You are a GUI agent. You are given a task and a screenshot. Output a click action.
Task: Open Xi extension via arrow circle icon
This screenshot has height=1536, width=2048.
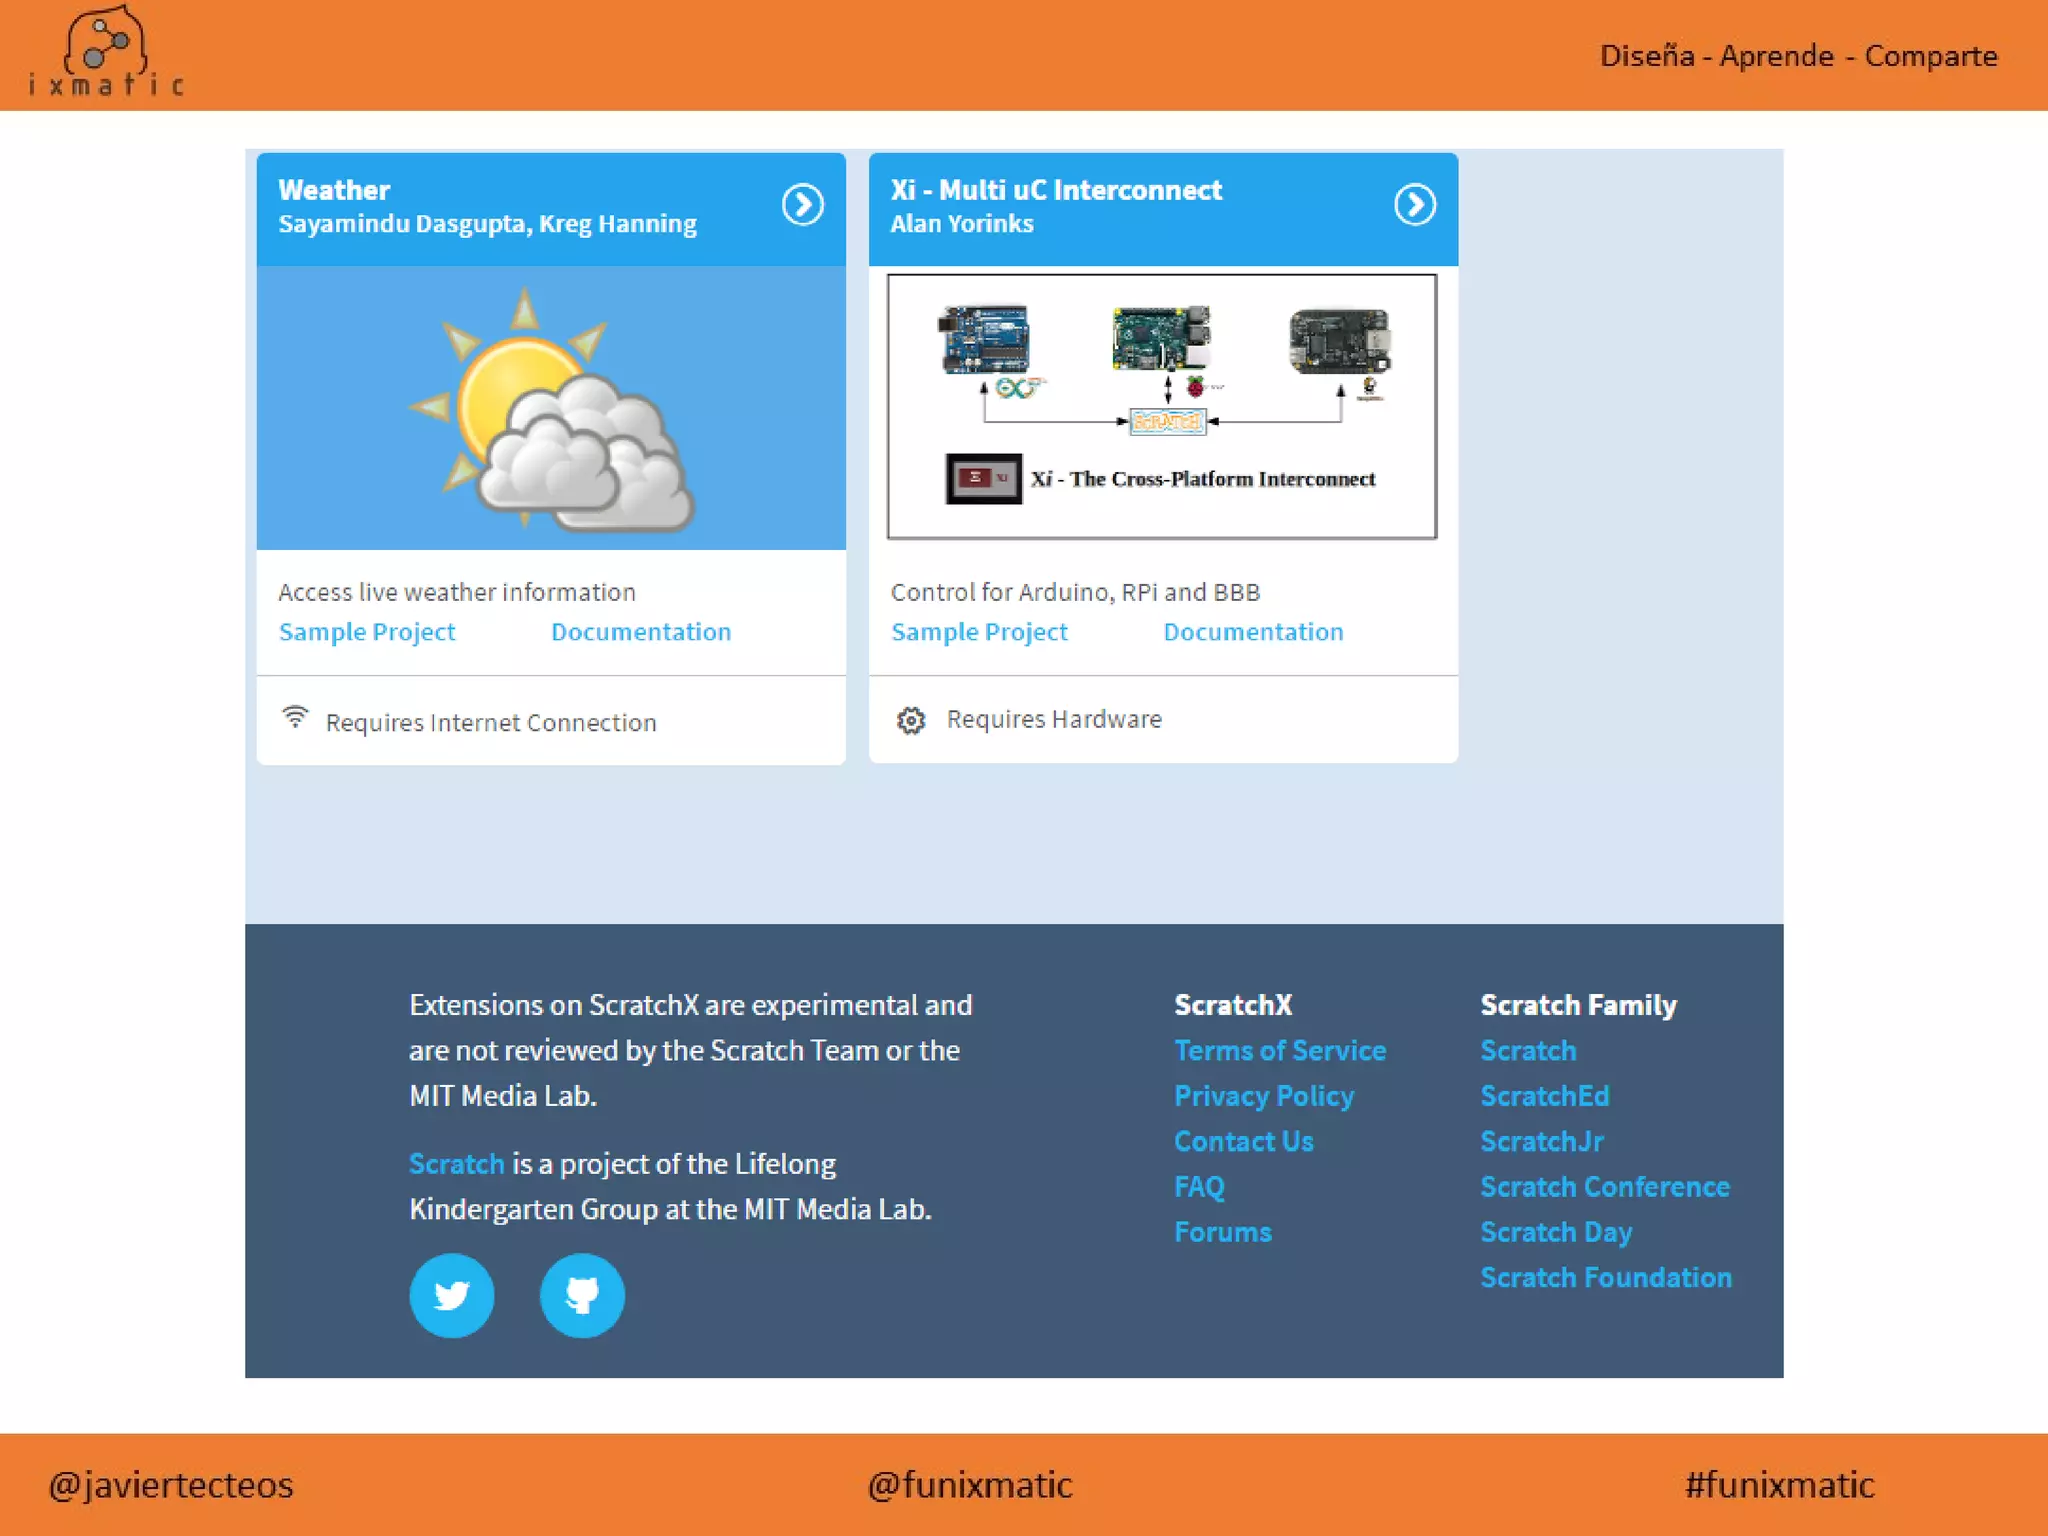click(1414, 205)
